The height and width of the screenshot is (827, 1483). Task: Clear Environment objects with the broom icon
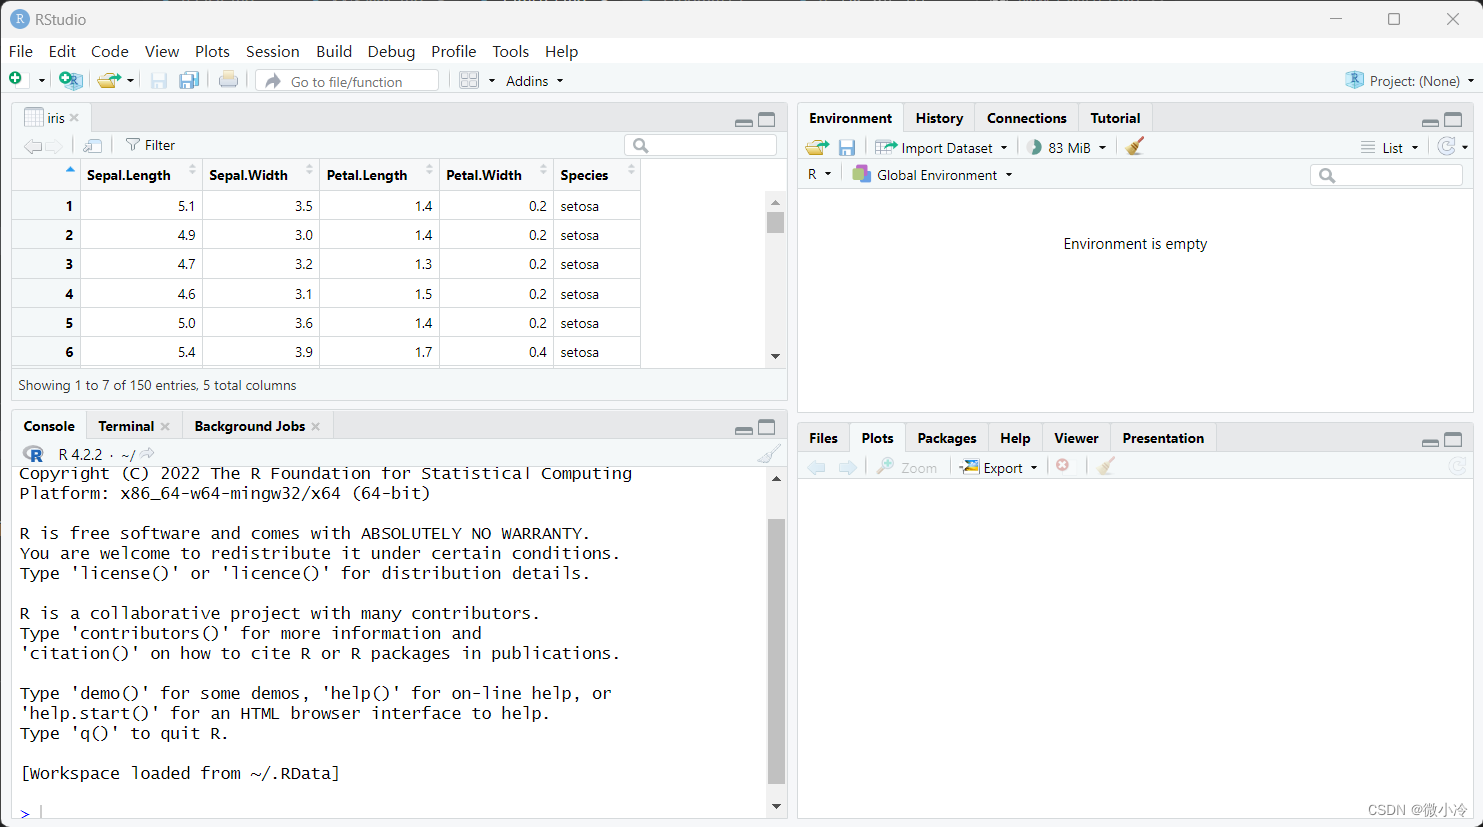click(1134, 147)
